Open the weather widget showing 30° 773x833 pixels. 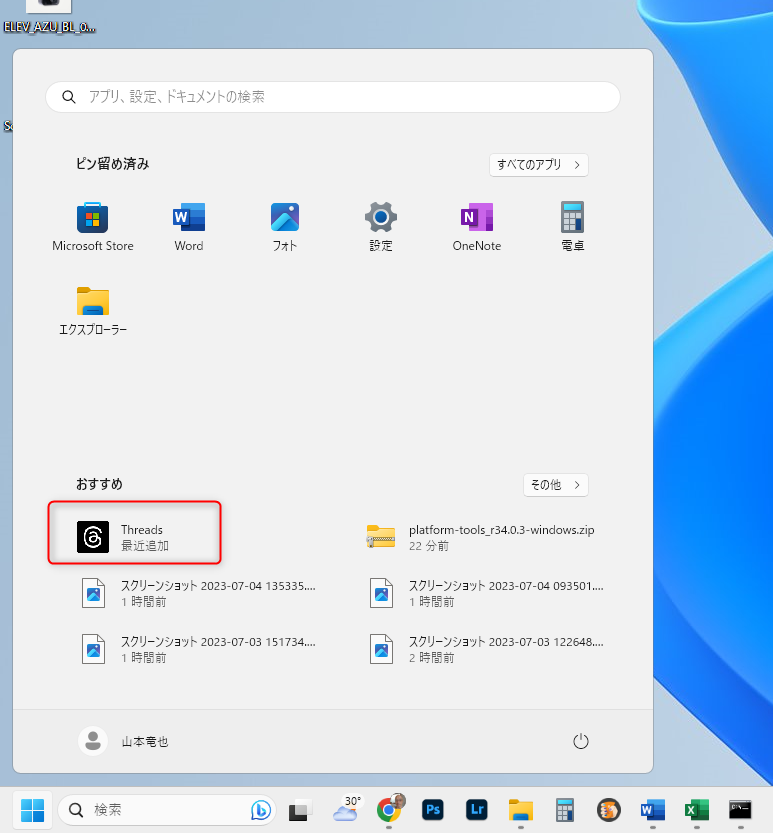tap(347, 809)
